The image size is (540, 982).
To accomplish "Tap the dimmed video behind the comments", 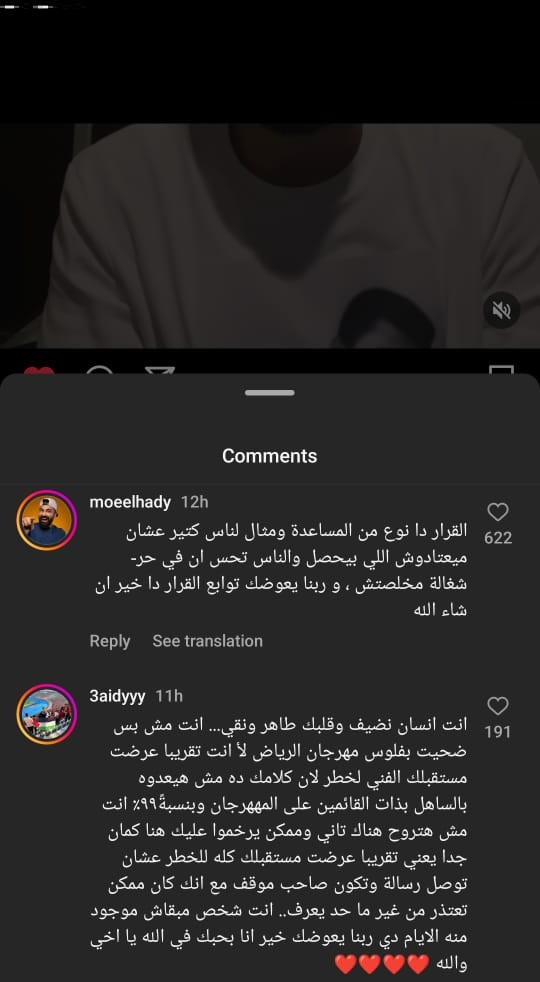I will (270, 235).
